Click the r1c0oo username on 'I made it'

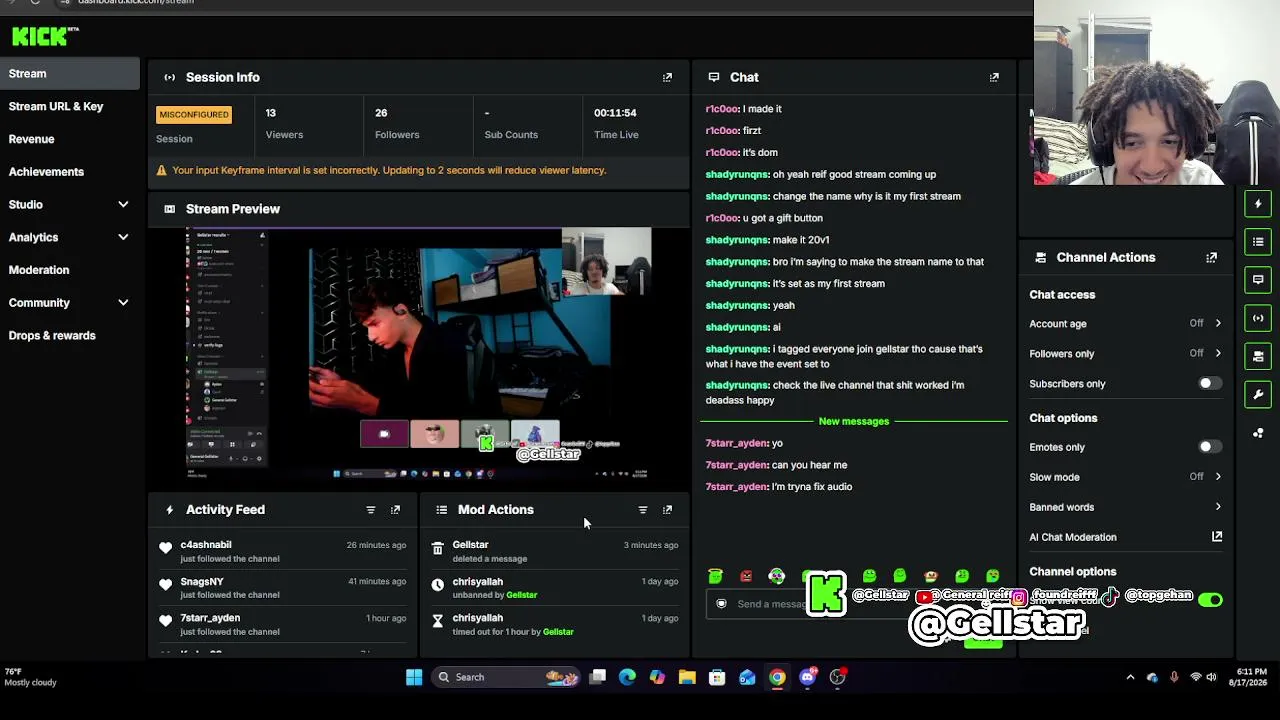click(x=722, y=109)
